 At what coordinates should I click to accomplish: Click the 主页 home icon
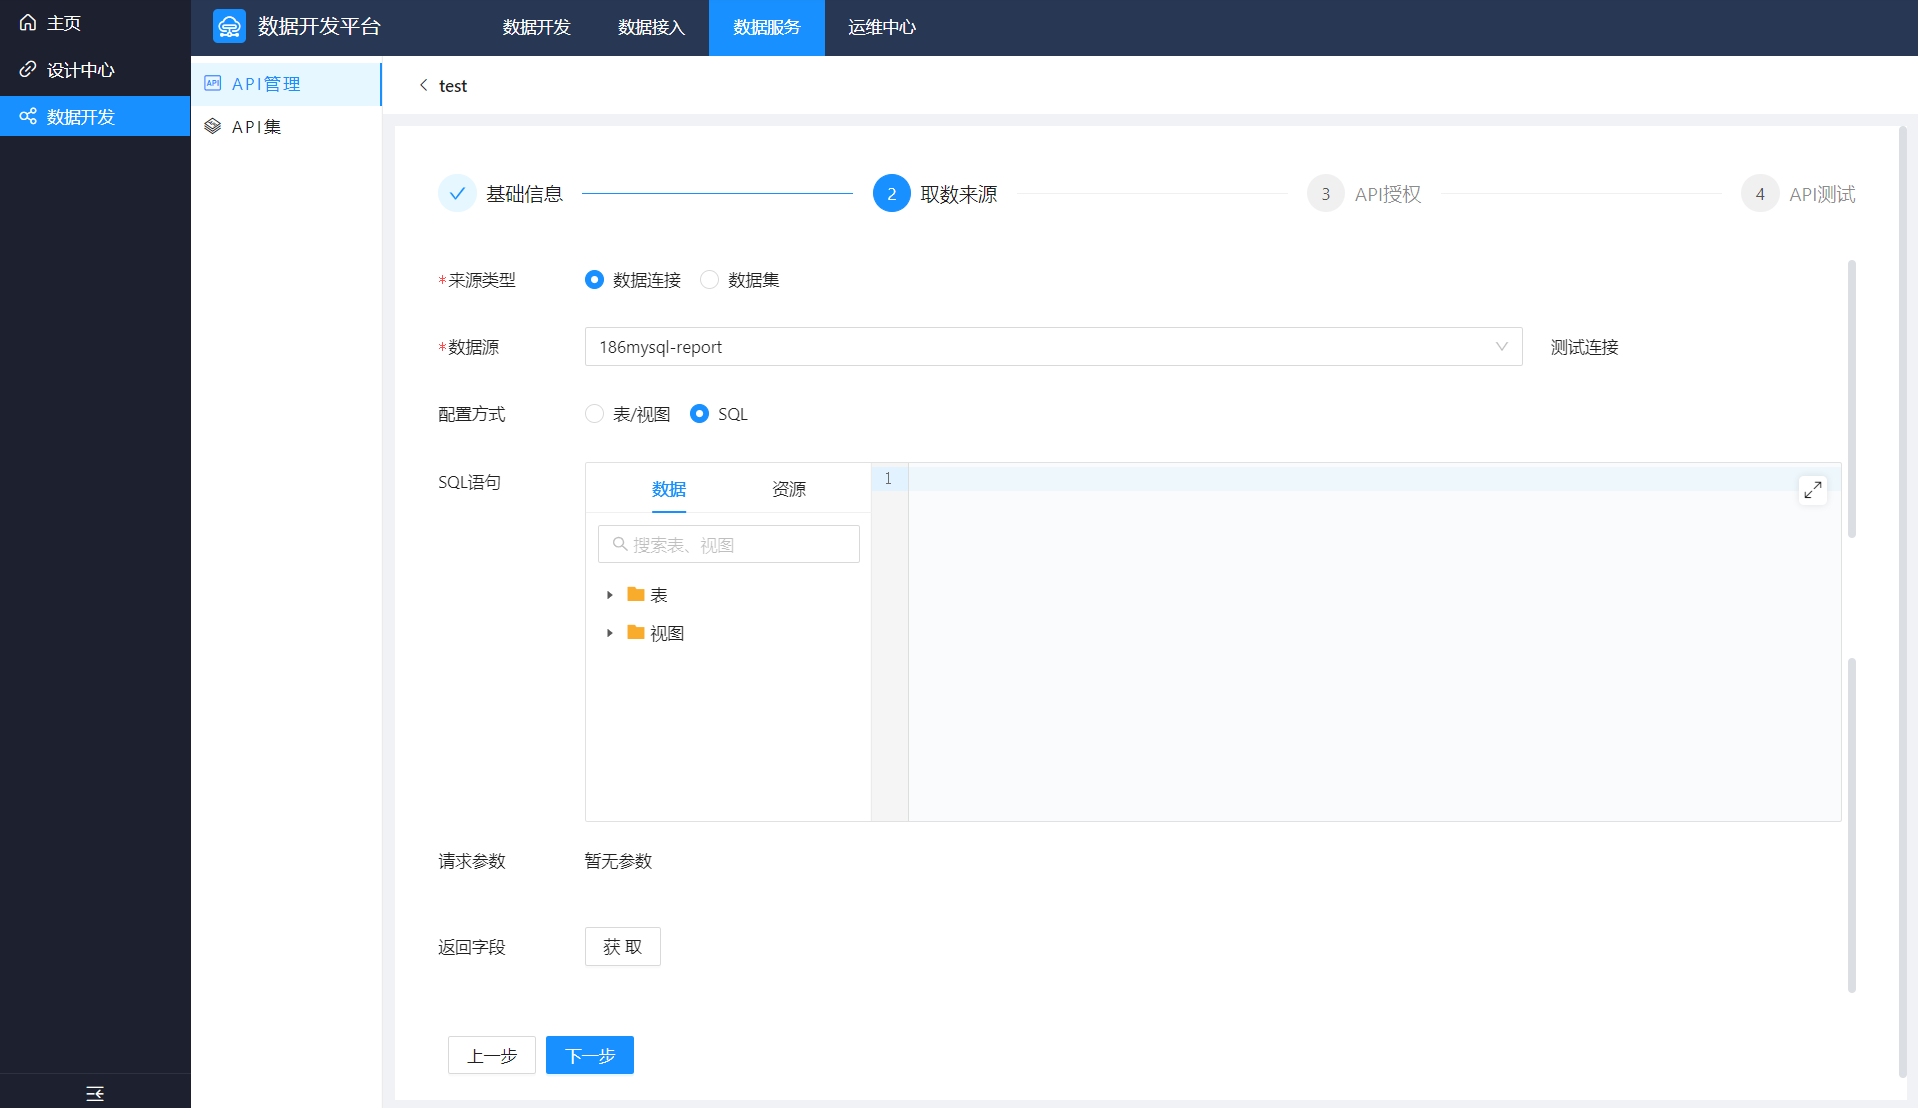[28, 23]
